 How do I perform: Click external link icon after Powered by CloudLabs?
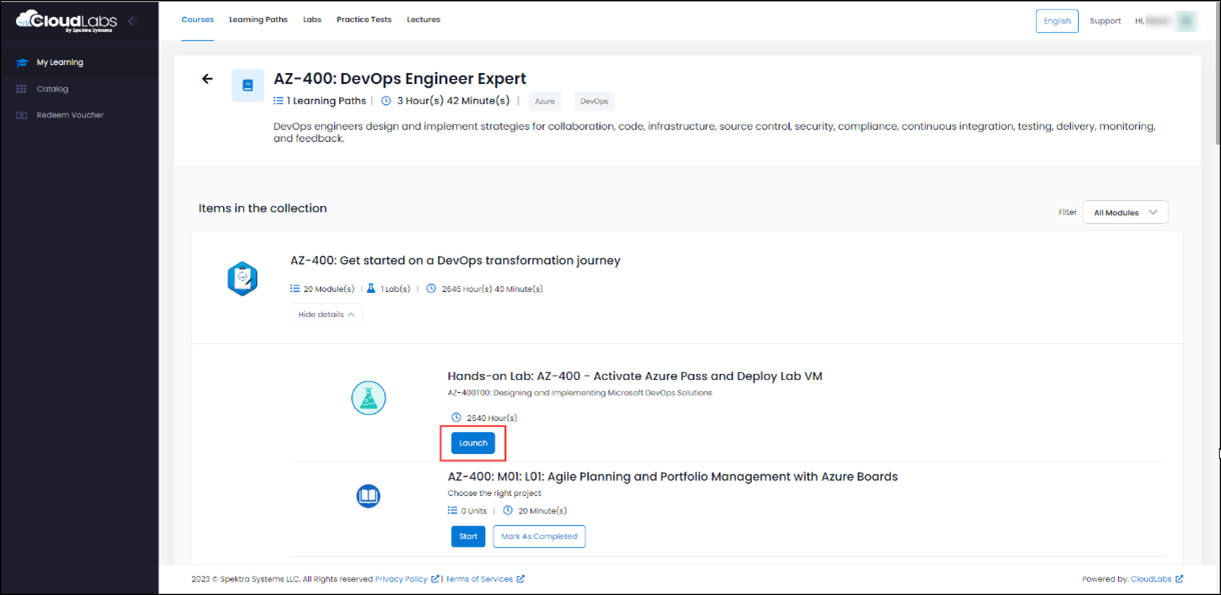click(x=1179, y=579)
